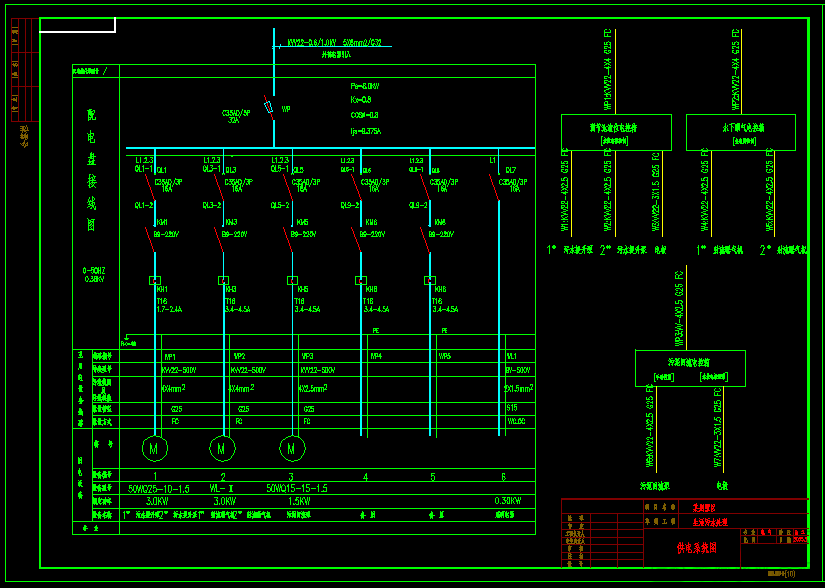Select the Pe=8.0KW parameter text
The width and height of the screenshot is (825, 588).
(365, 86)
